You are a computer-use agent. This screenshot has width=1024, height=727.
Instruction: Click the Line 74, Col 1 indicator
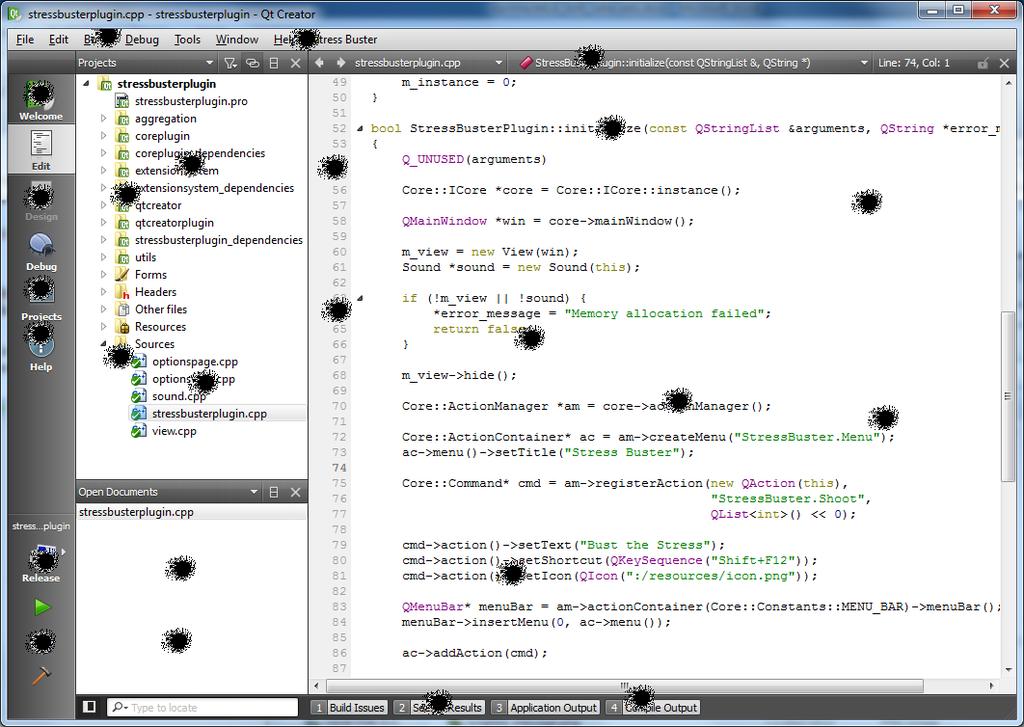[914, 63]
